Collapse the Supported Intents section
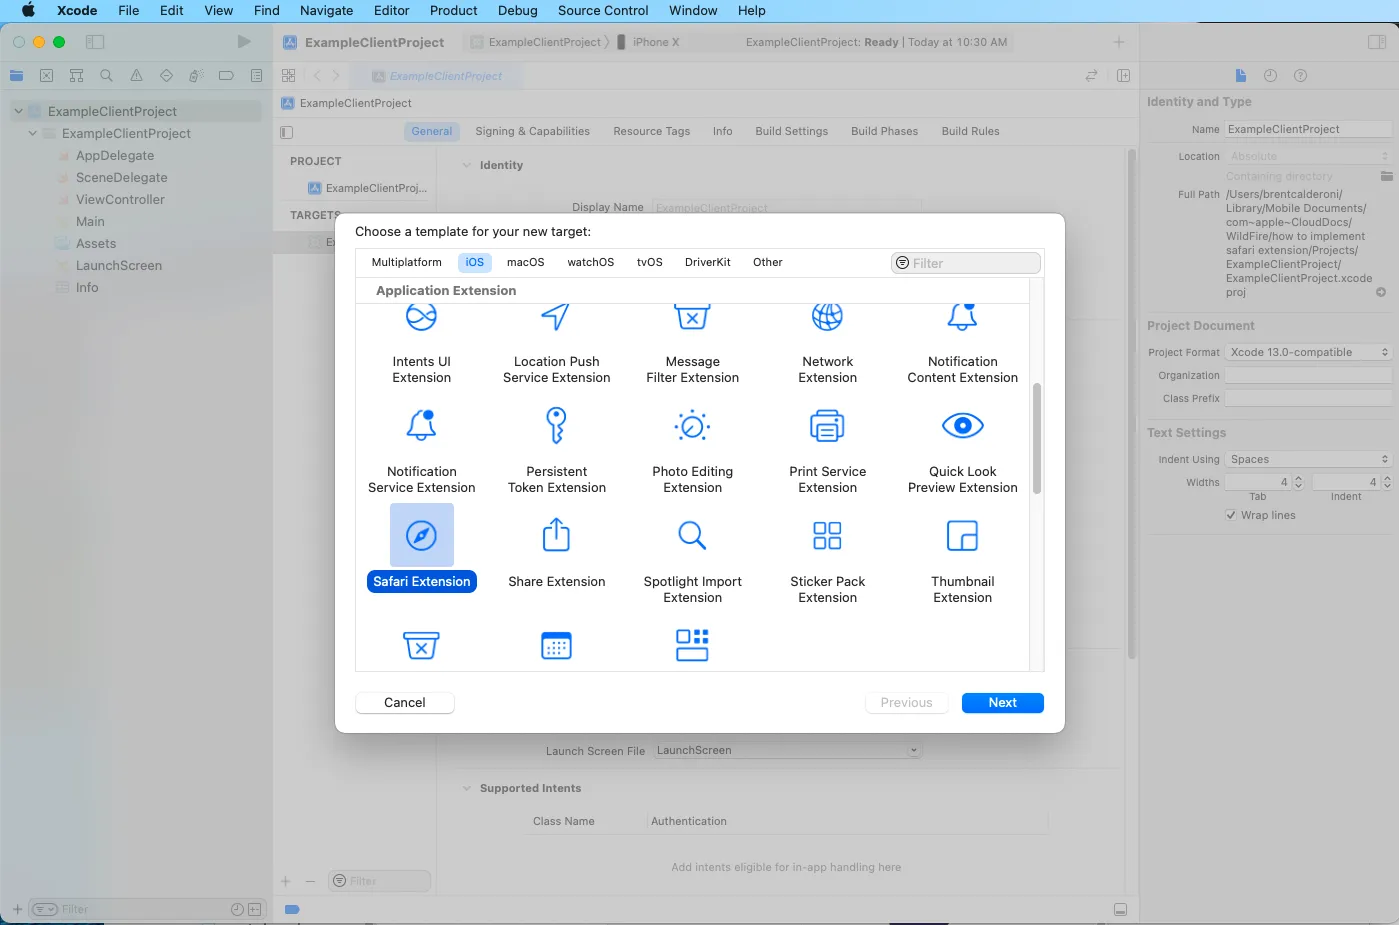 (466, 788)
